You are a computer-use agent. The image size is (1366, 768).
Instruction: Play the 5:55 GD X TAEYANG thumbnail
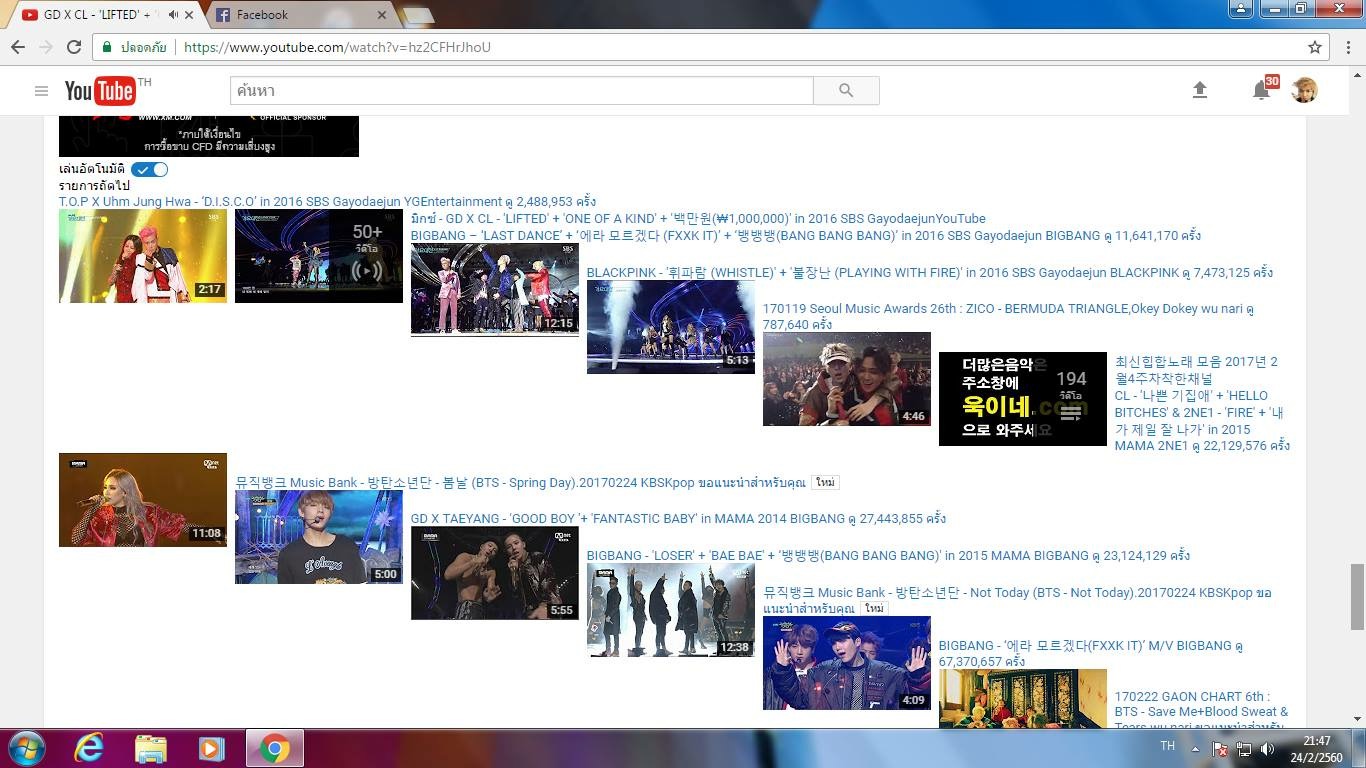[495, 573]
